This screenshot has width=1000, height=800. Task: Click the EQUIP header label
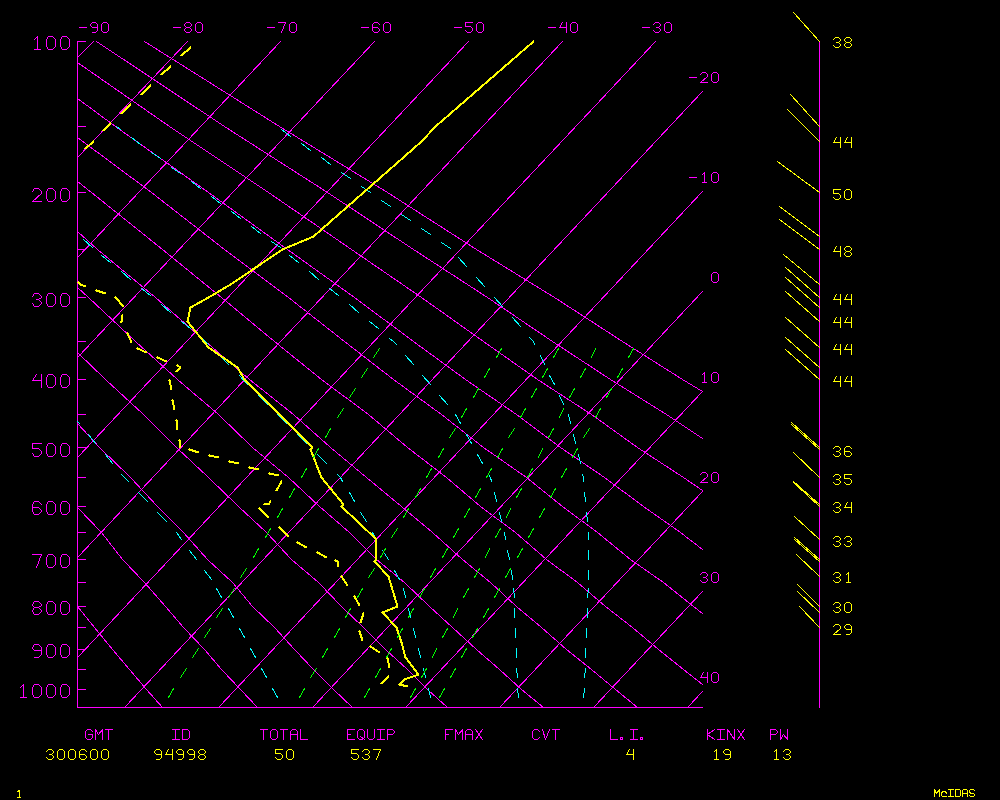(371, 735)
